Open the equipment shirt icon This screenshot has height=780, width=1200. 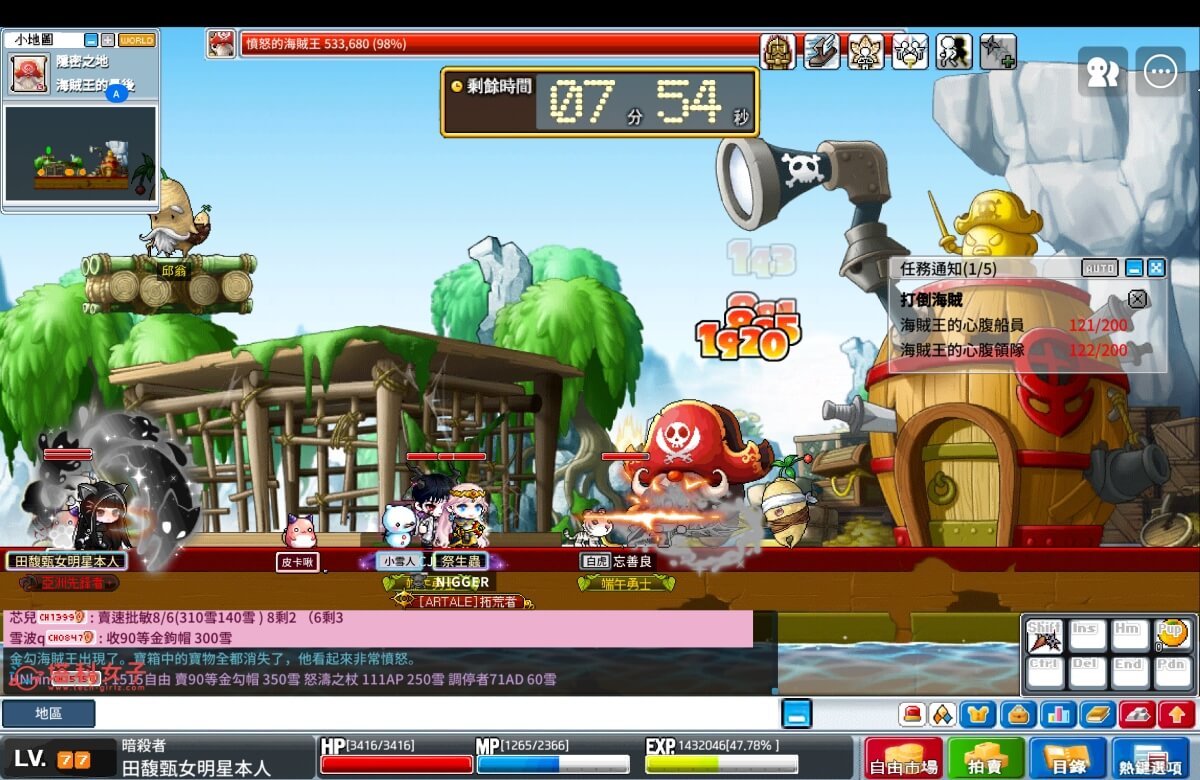(978, 715)
